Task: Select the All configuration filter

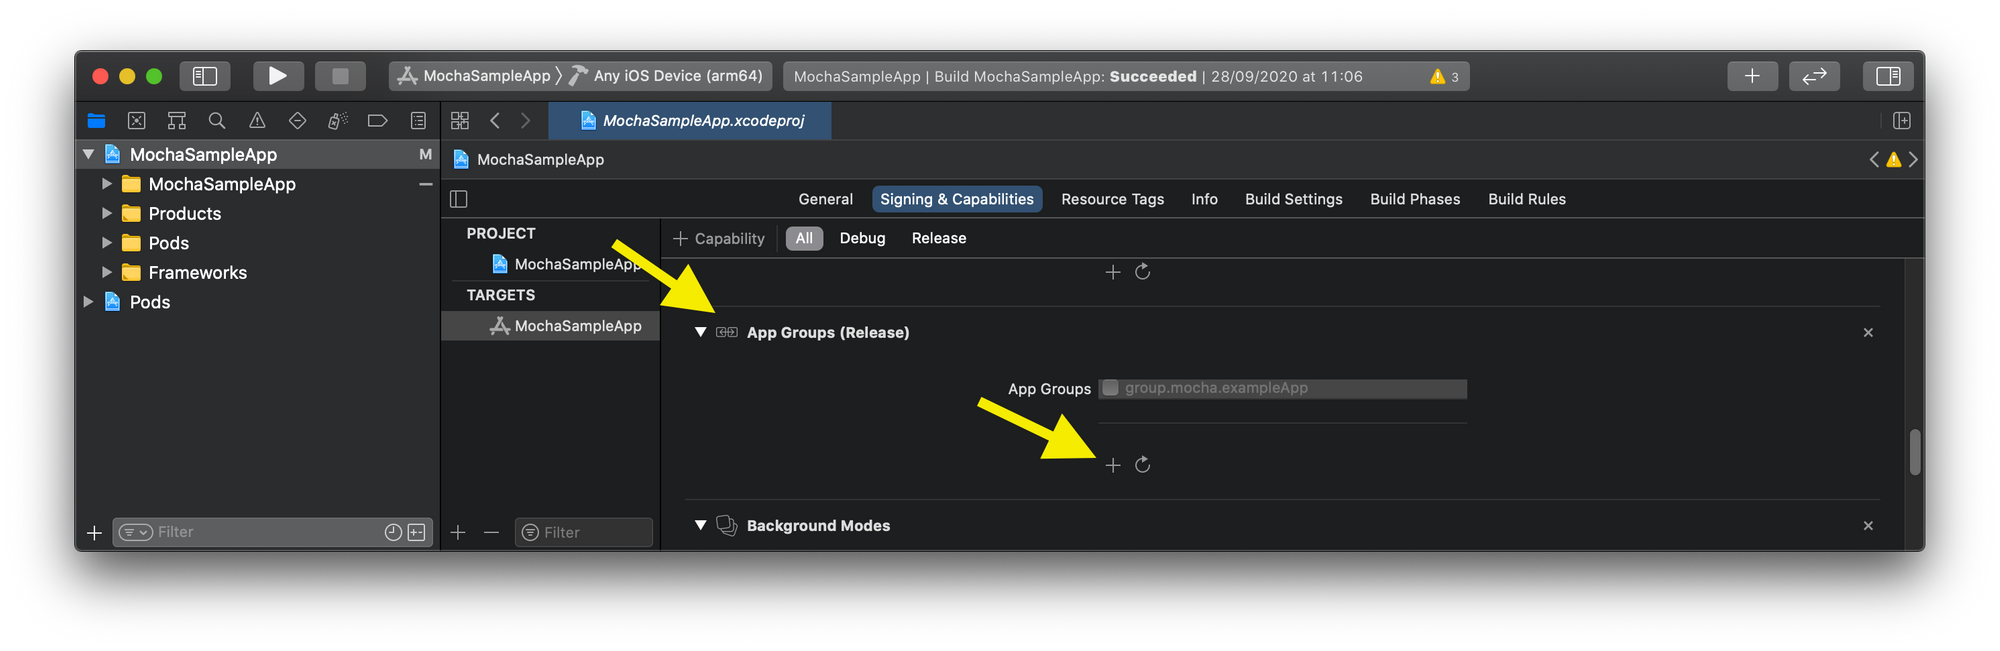Action: point(804,239)
